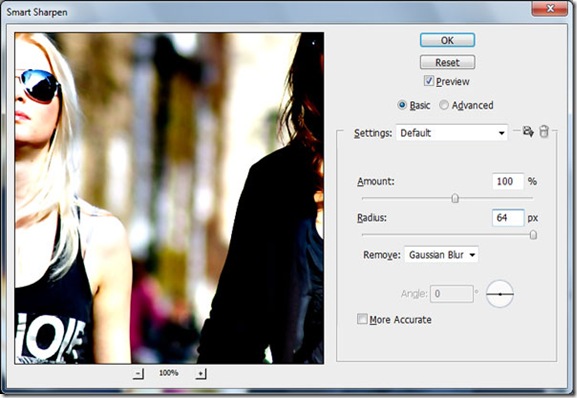Screen dimensions: 577x398
Task: Focus the Radius value field
Action: 508,218
